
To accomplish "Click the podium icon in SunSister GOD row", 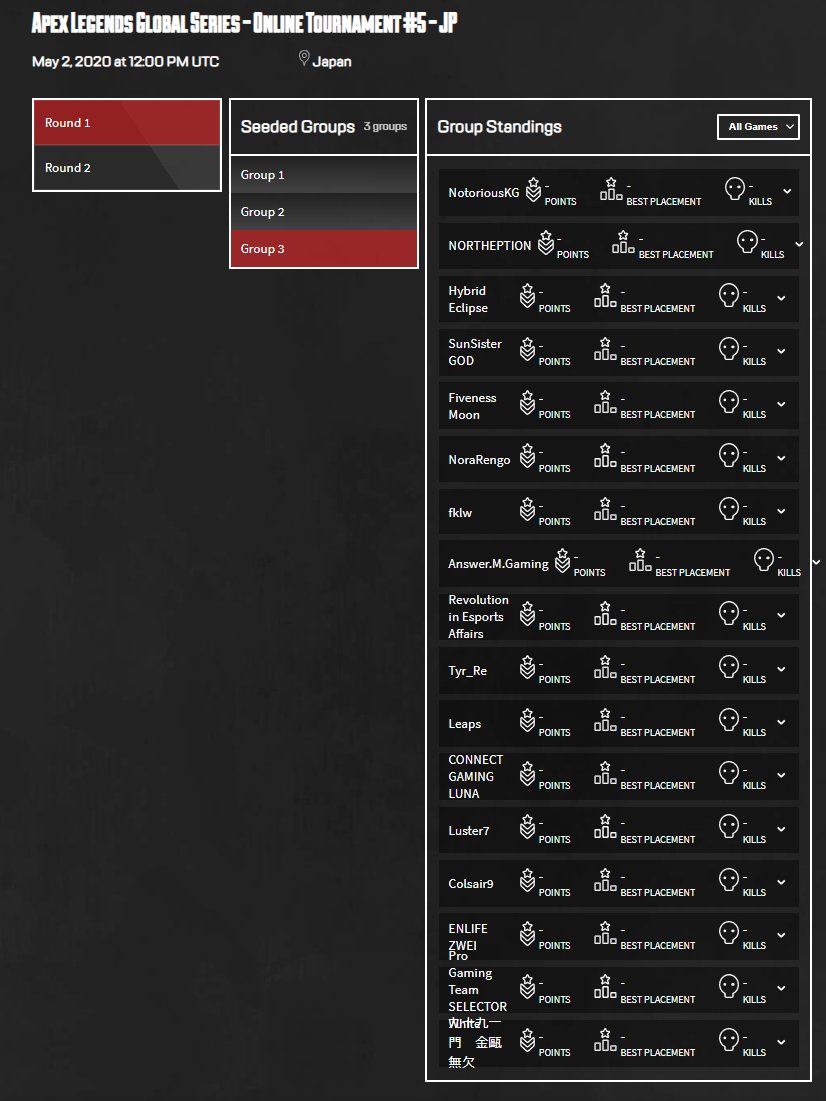I will [605, 350].
